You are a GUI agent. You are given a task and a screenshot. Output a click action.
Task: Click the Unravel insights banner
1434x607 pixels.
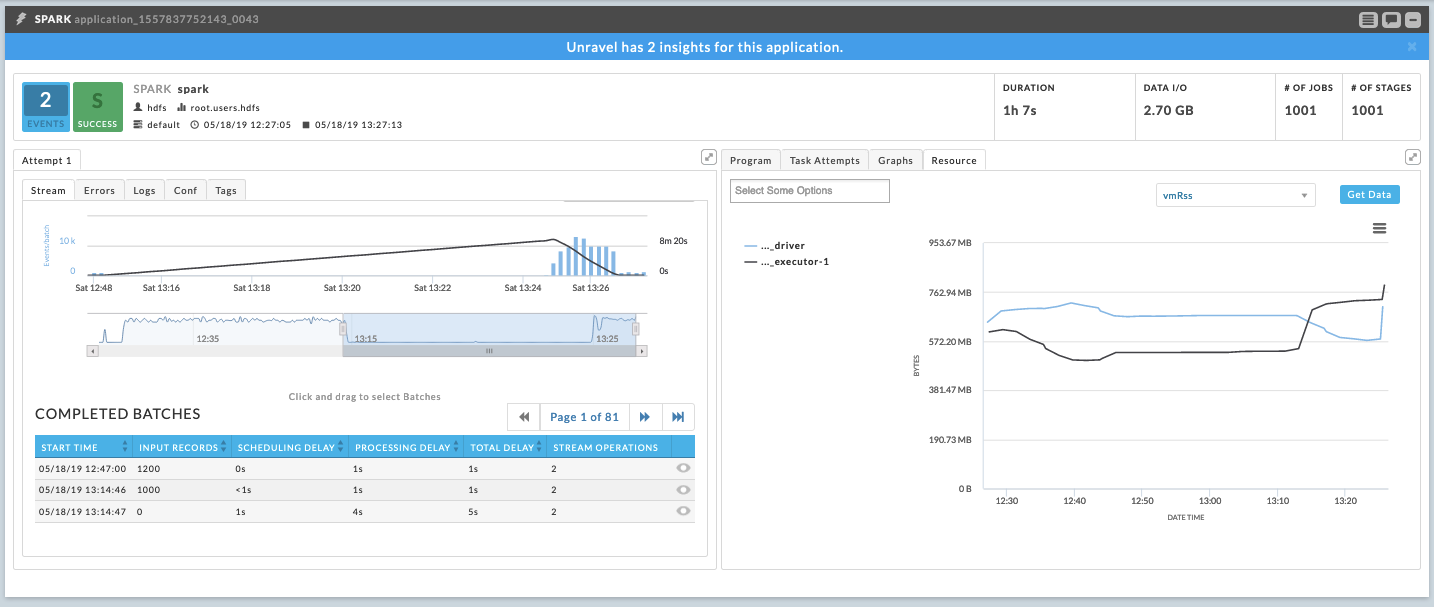pyautogui.click(x=704, y=47)
